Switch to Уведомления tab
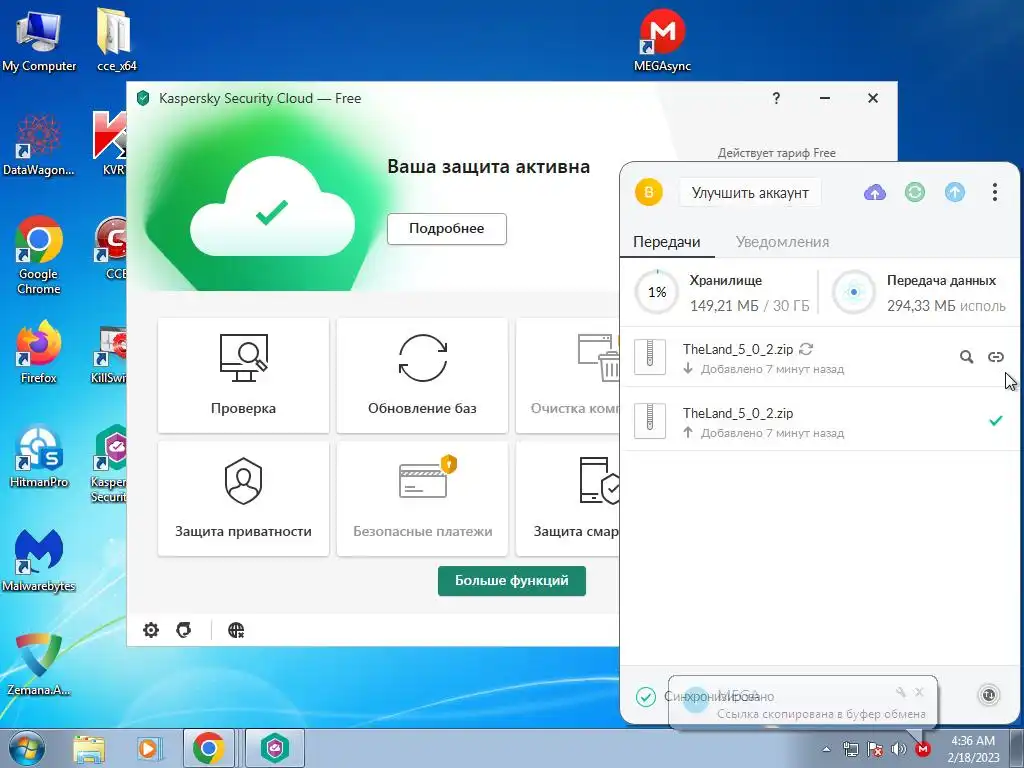Screen dimensions: 1024x768 (x=782, y=242)
